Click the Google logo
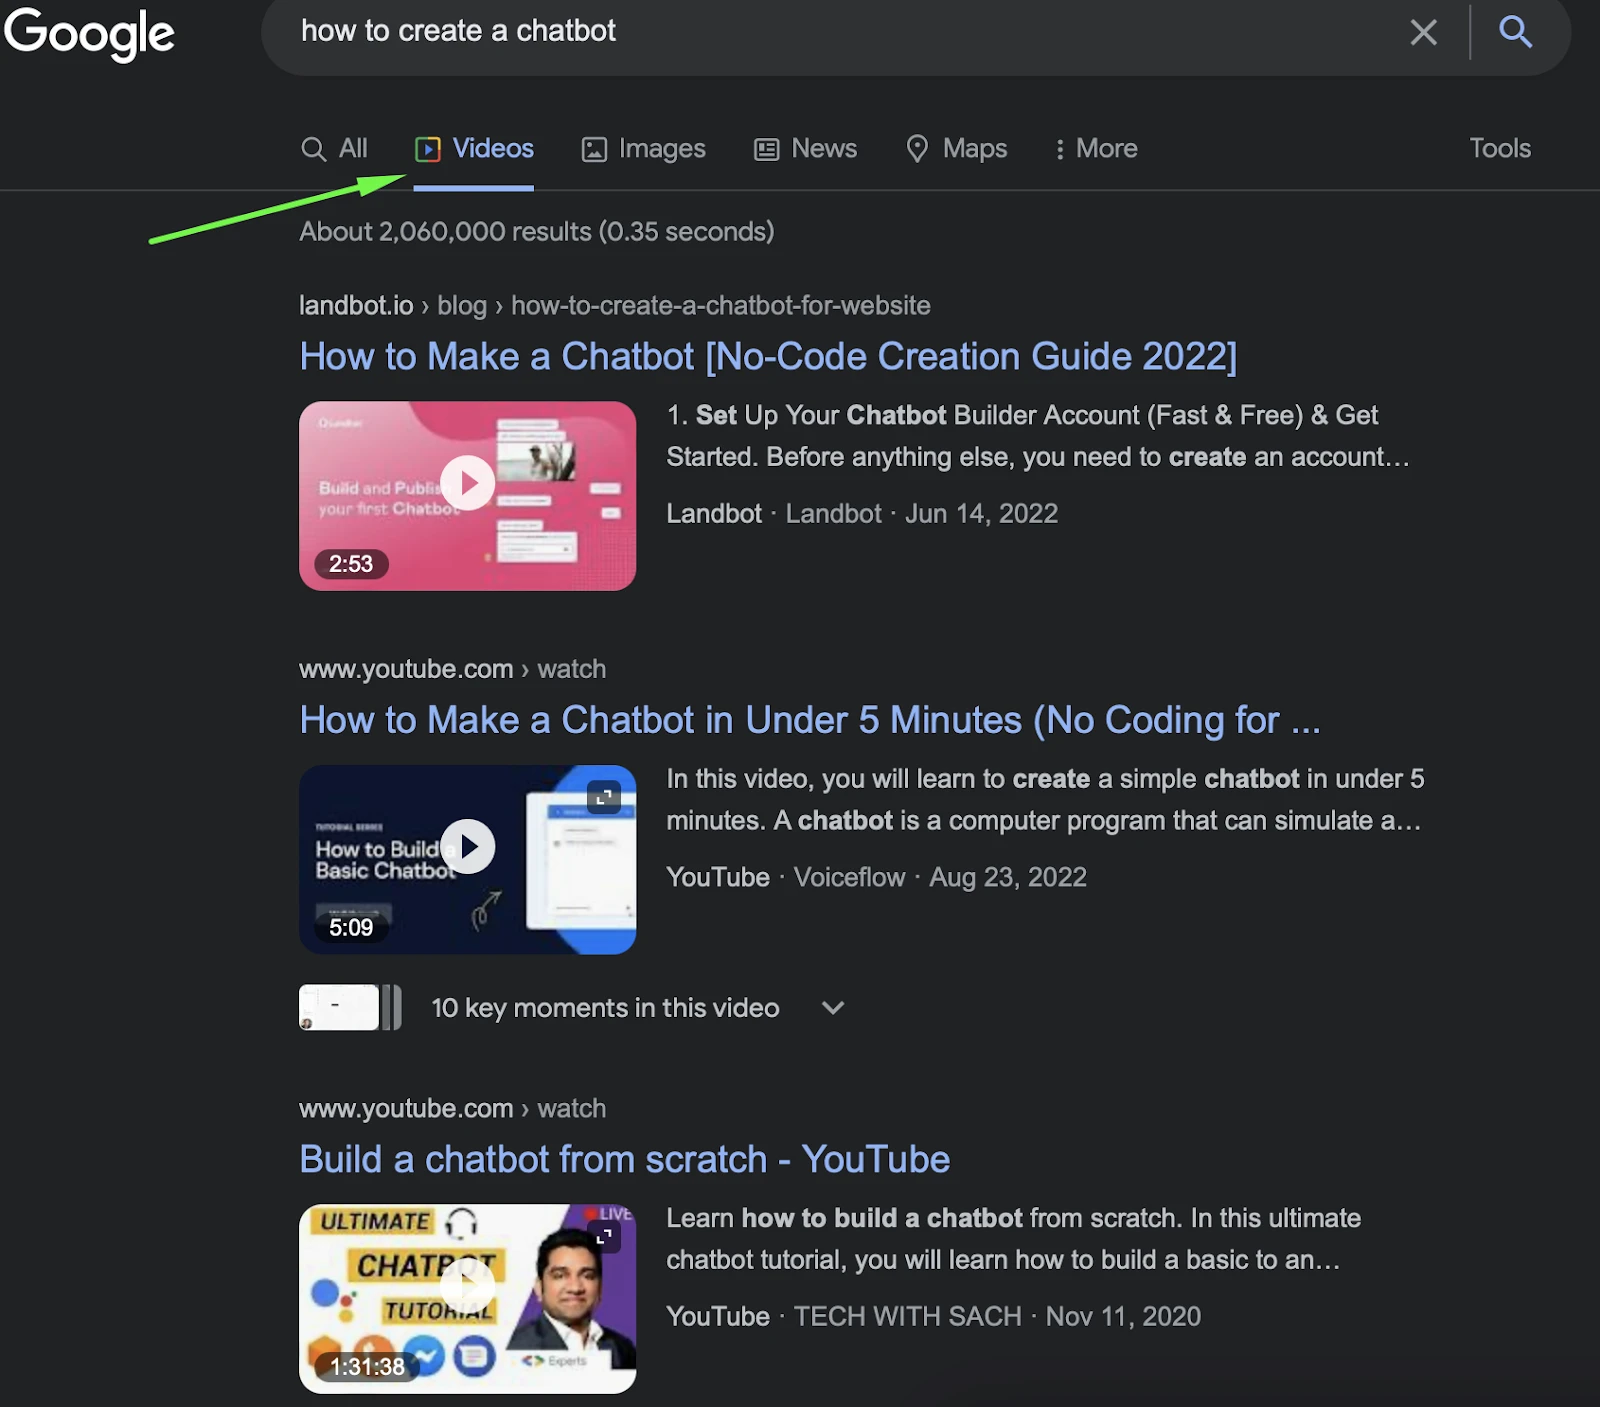1600x1407 pixels. pos(89,33)
